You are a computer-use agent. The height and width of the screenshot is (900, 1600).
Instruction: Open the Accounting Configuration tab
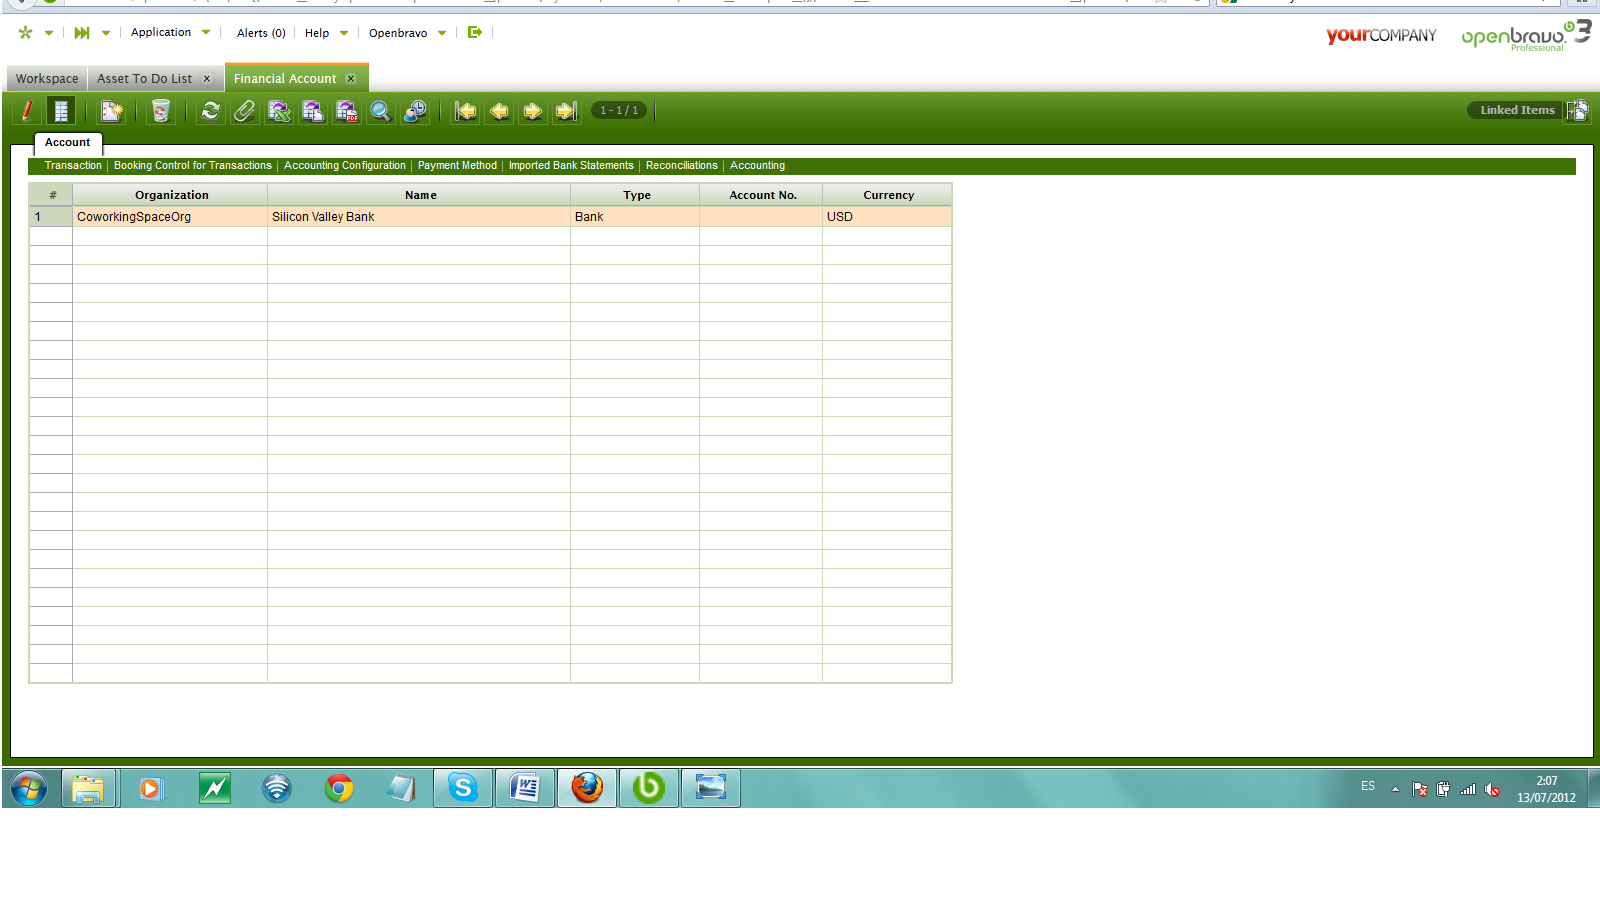coord(345,166)
